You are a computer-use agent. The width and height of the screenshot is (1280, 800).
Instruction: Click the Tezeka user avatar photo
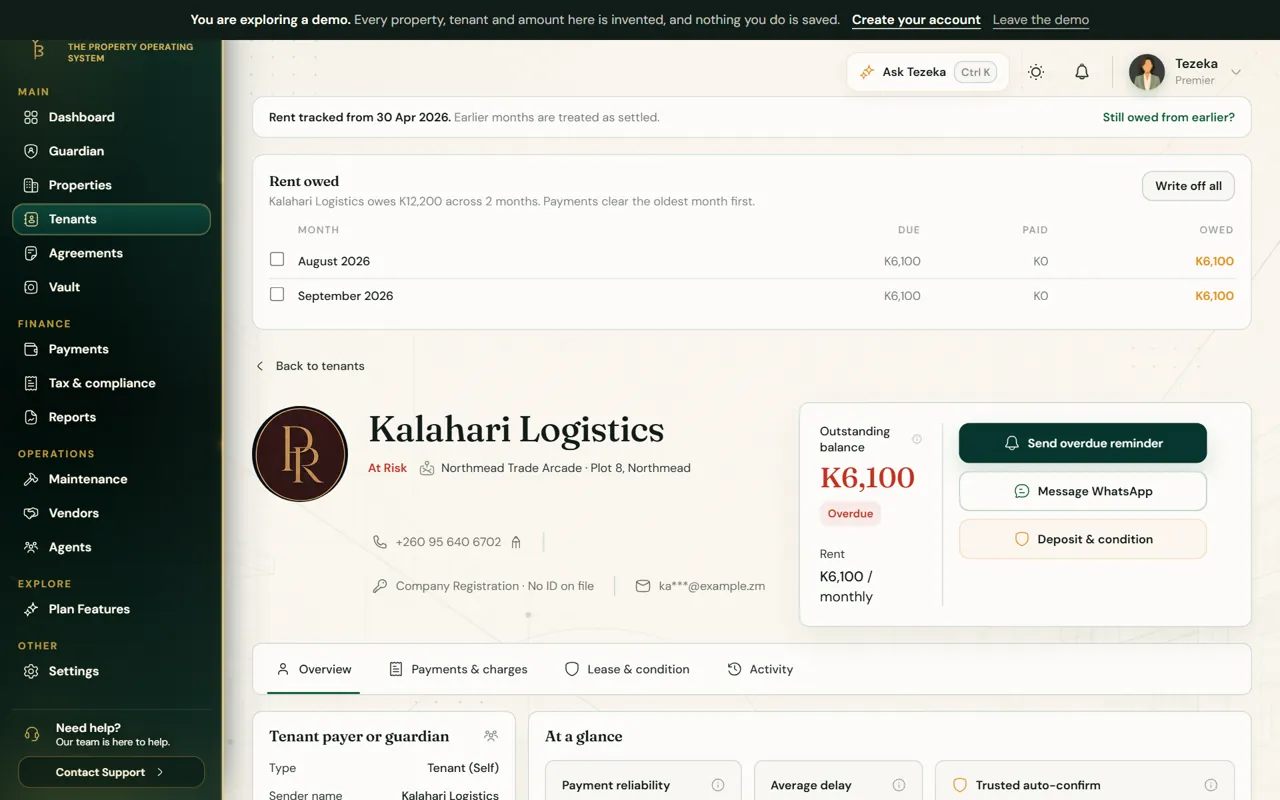1147,72
